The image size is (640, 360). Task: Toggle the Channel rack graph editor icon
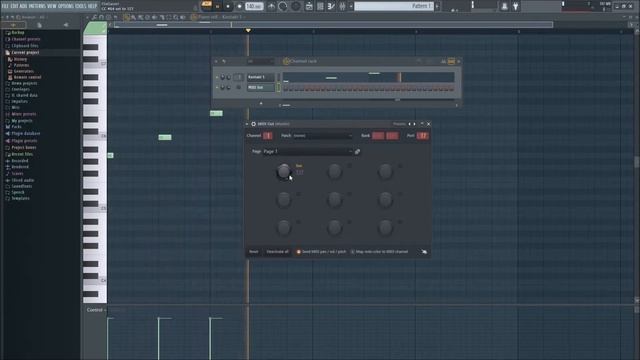pos(443,61)
